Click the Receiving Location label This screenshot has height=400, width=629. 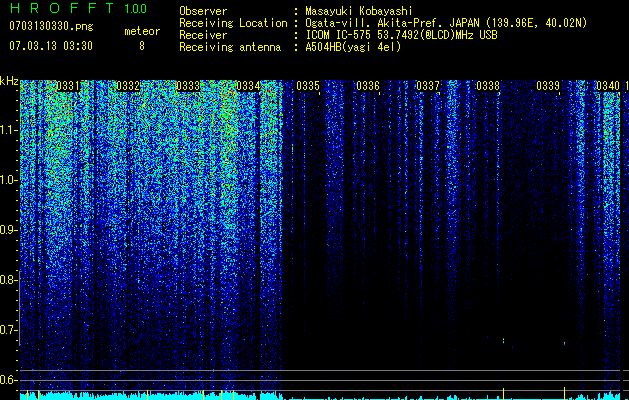233,23
